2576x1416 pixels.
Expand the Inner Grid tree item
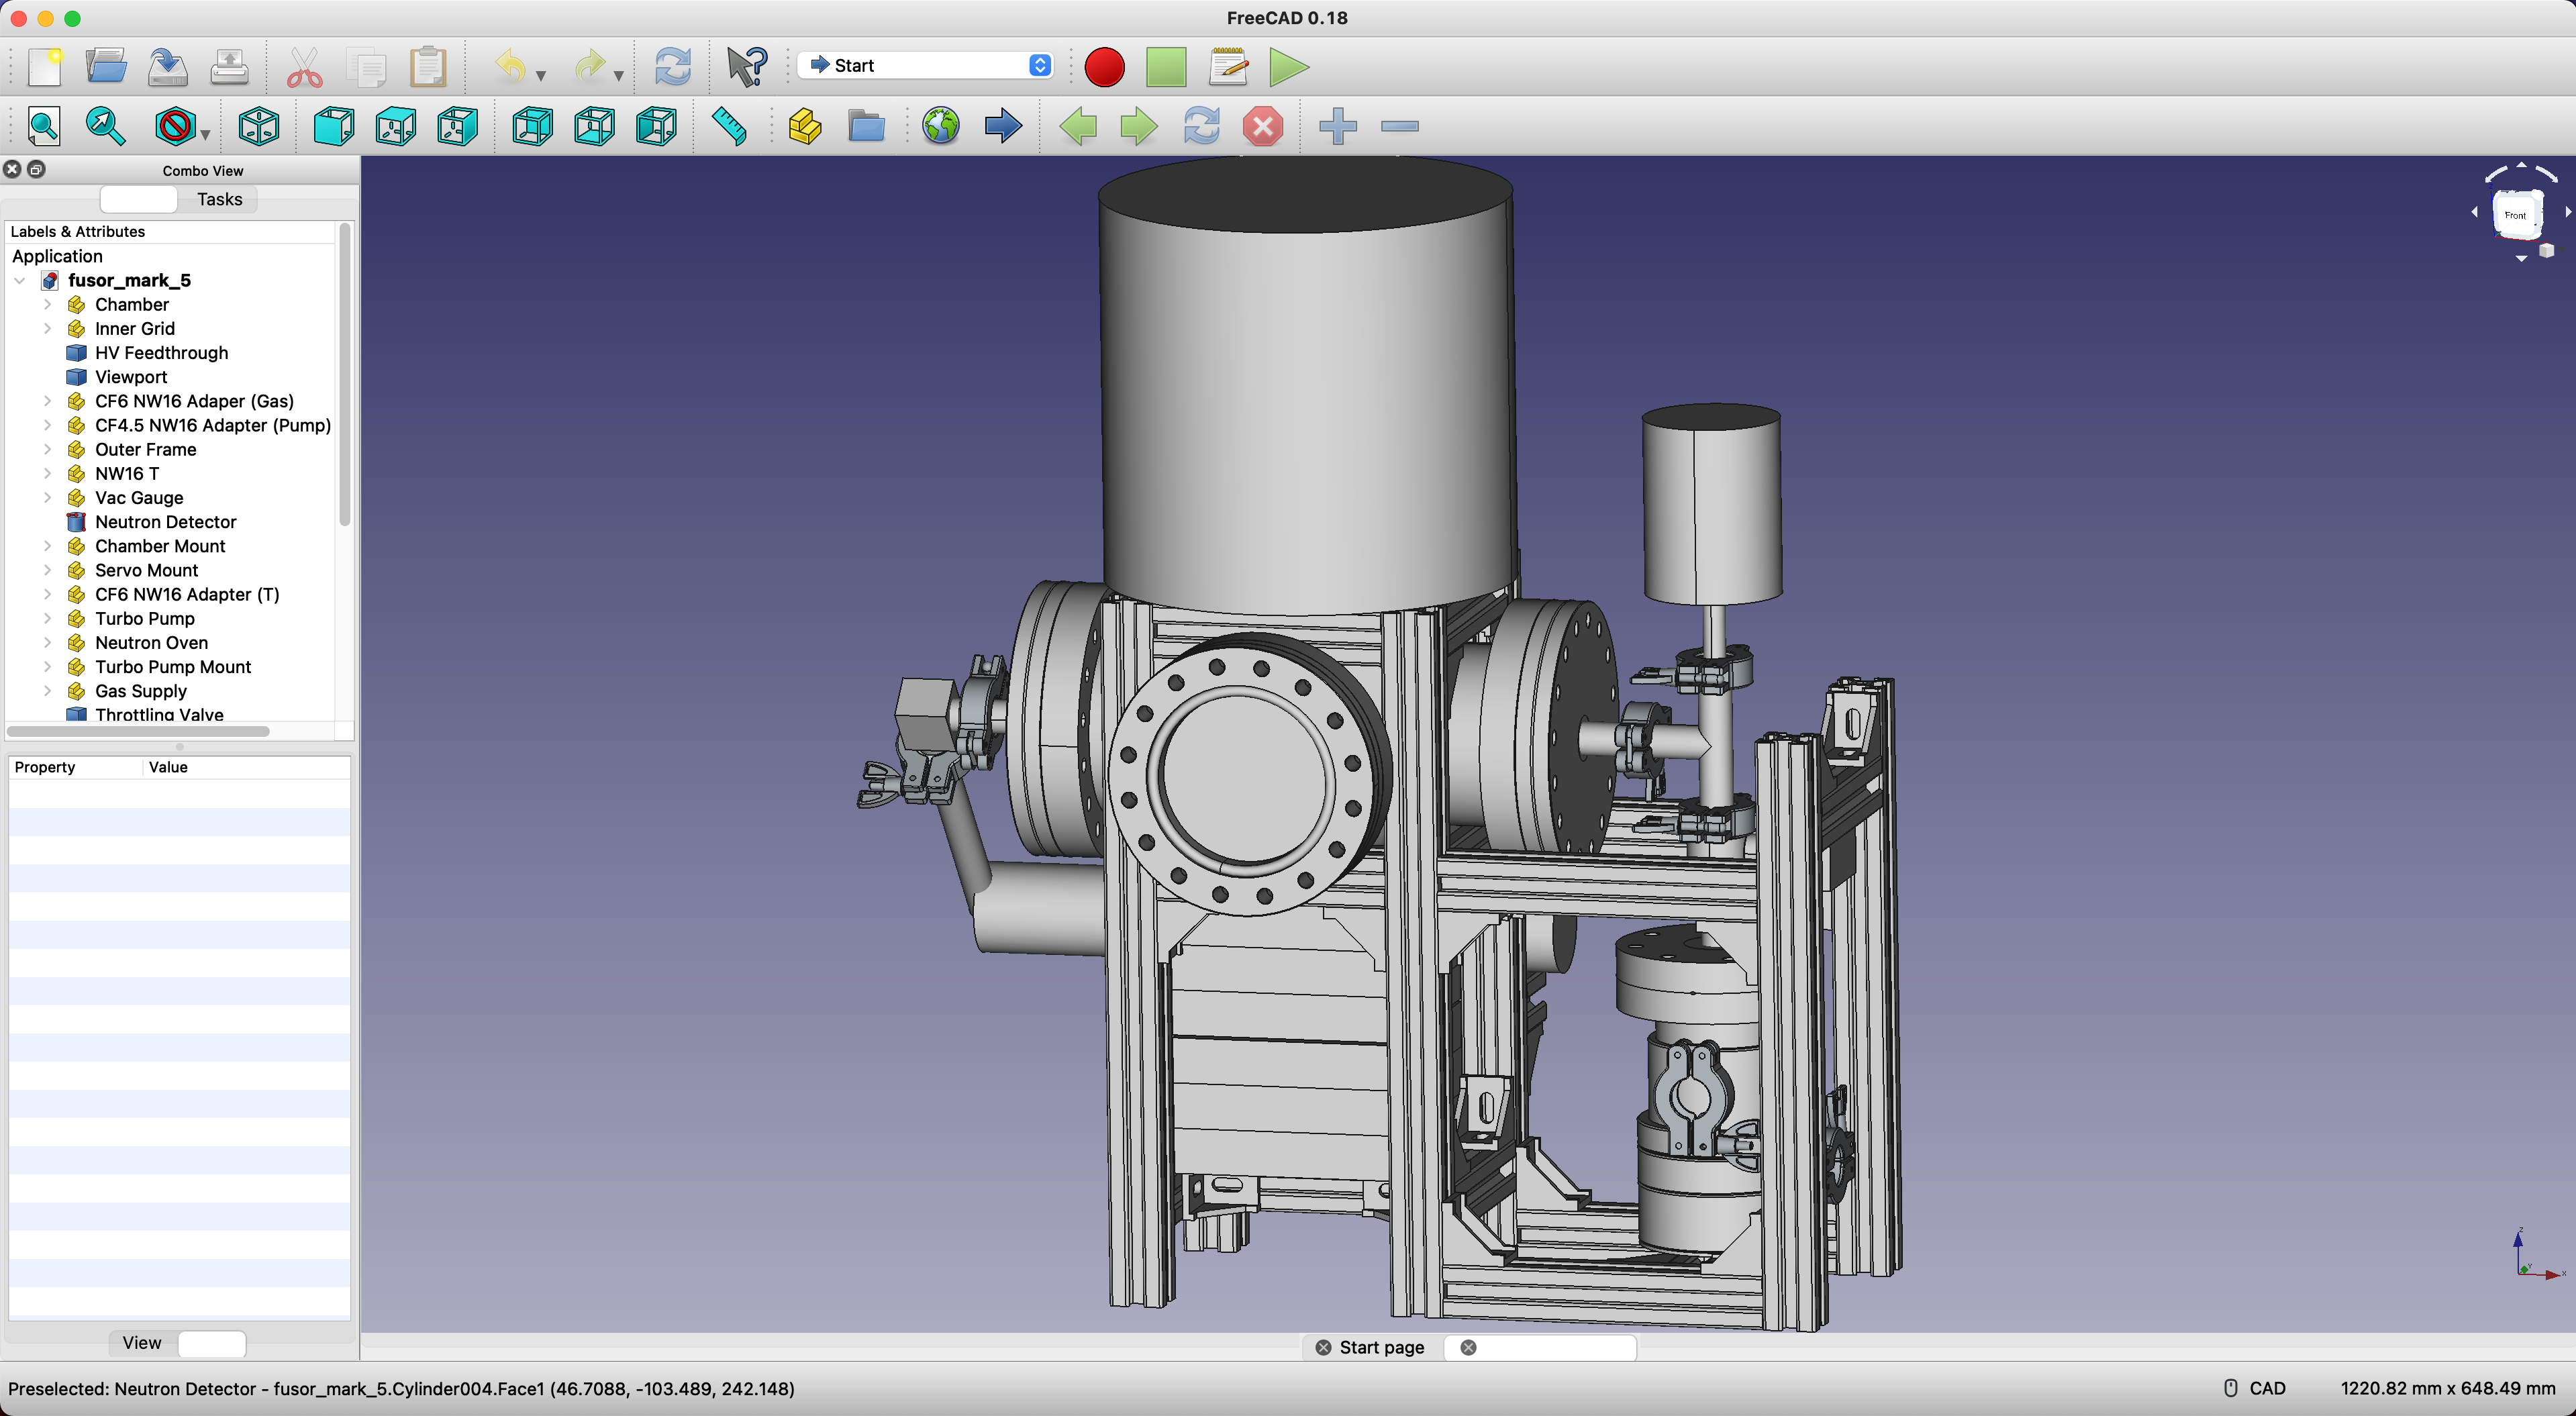47,328
